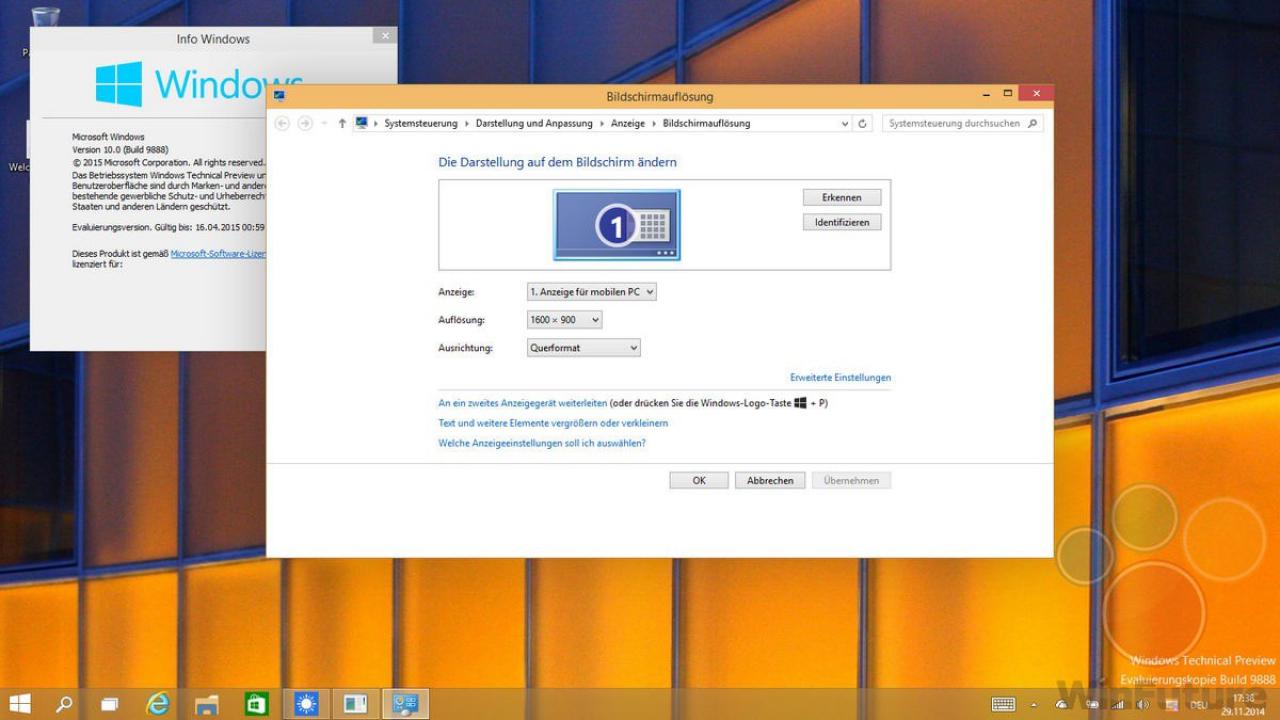Click the Version 10.0 (Build 9888) text

point(120,149)
